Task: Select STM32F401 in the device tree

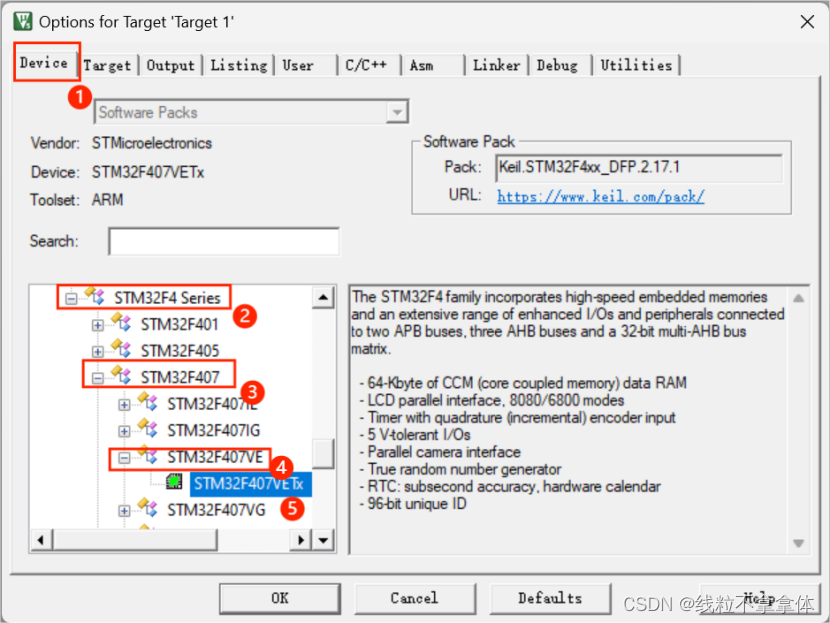Action: (179, 324)
